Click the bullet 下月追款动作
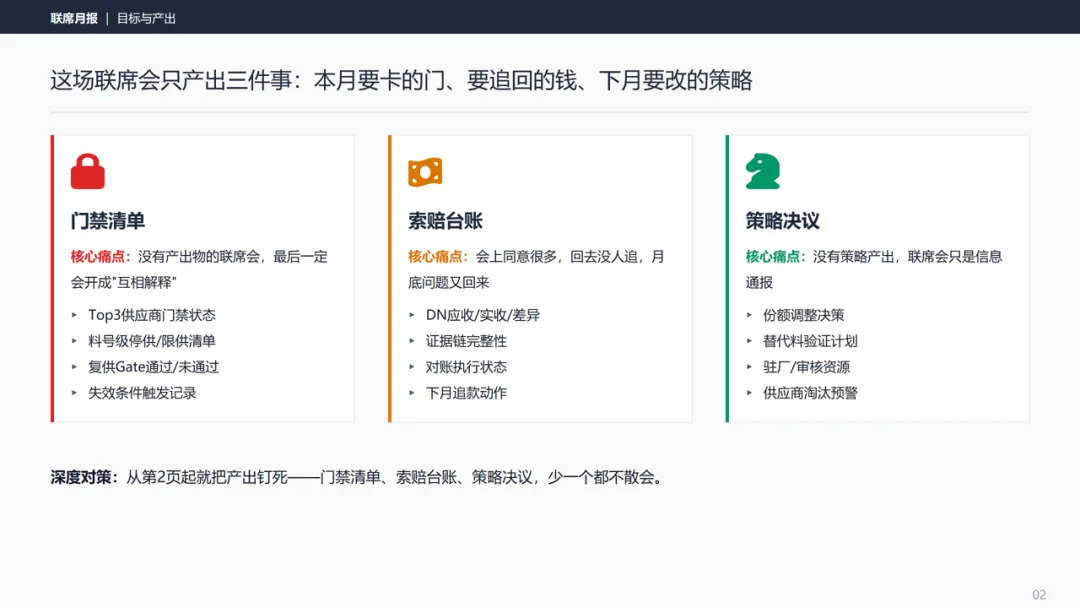 pos(466,393)
